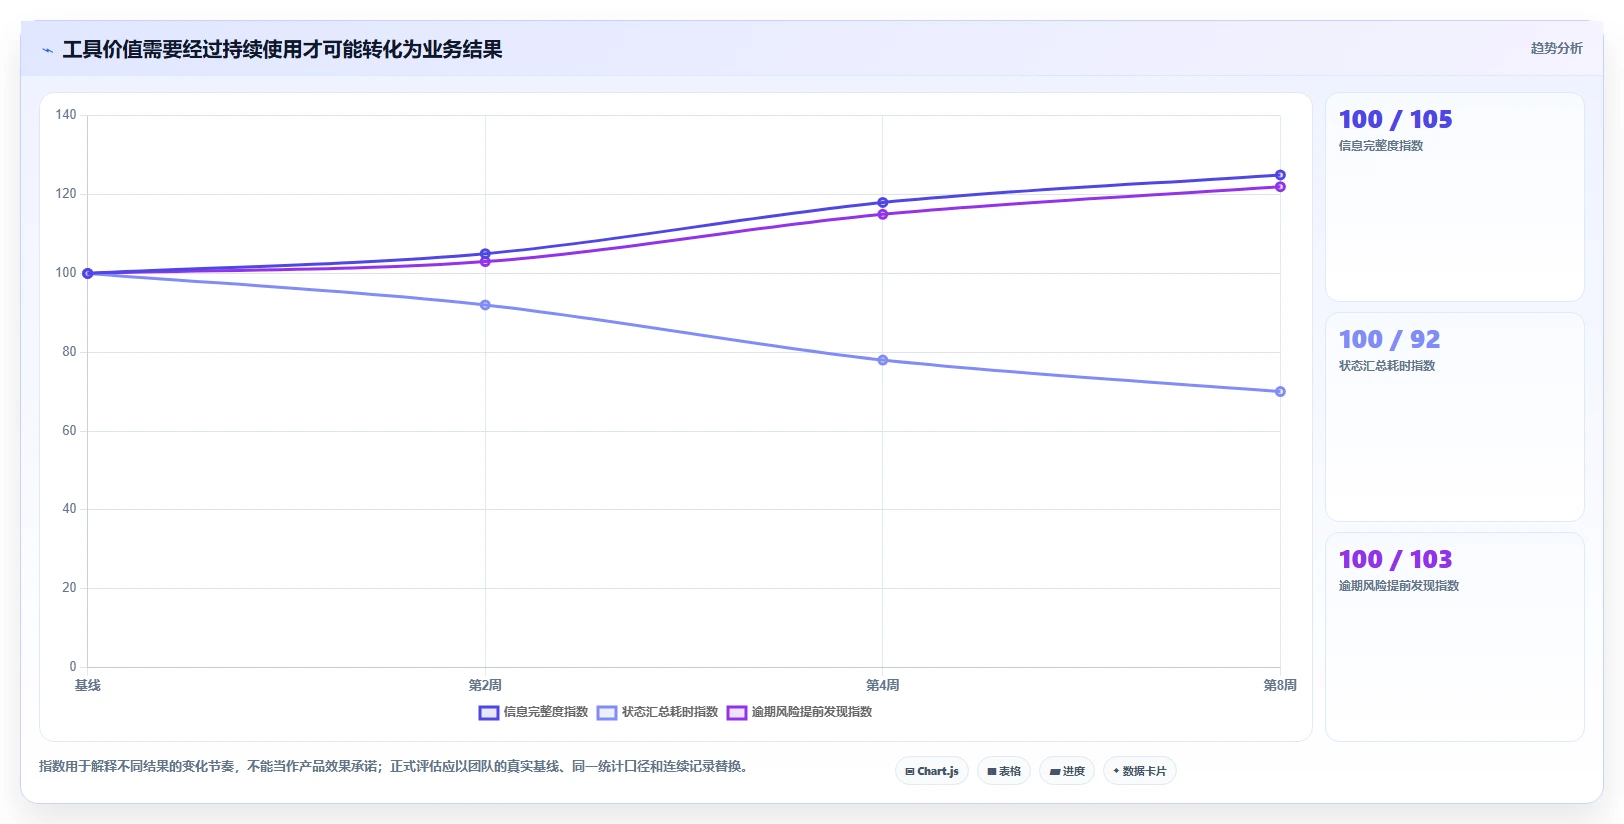Viewport: 1624px width, 824px height.
Task: Click the 100 / 105 value in the card
Action: (1395, 120)
